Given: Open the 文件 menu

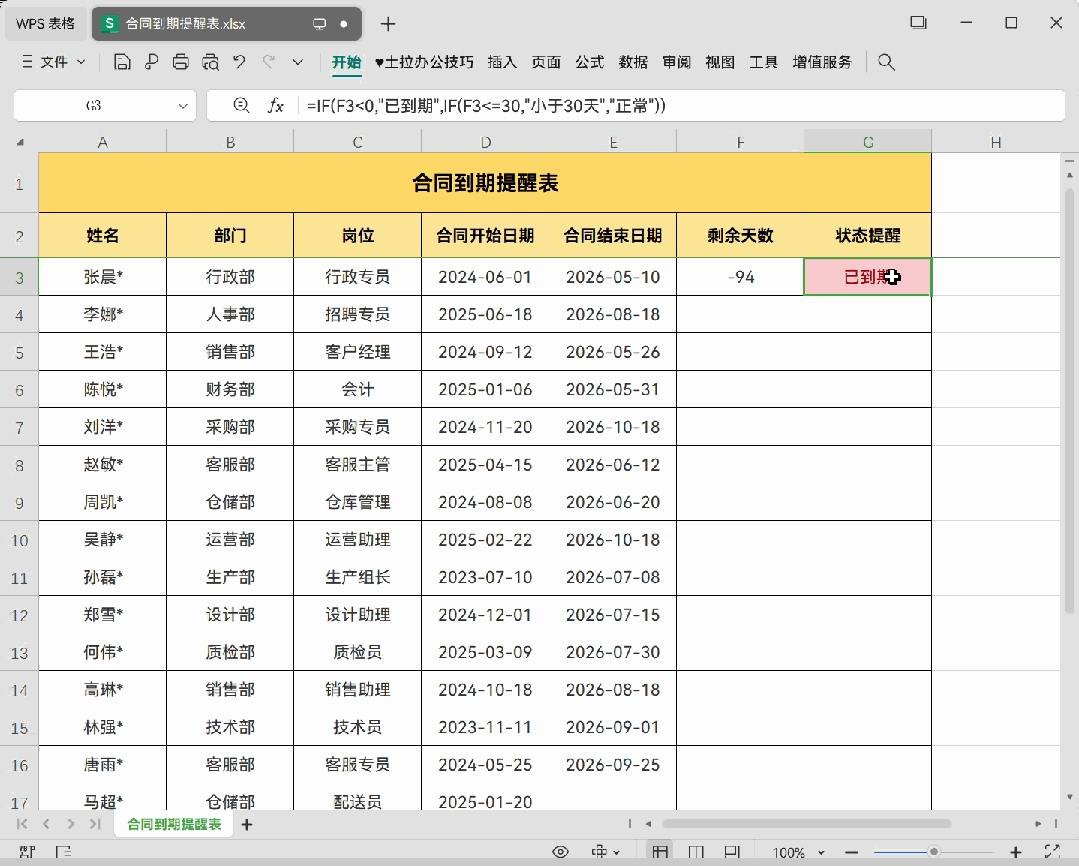Looking at the screenshot, I should [x=54, y=62].
